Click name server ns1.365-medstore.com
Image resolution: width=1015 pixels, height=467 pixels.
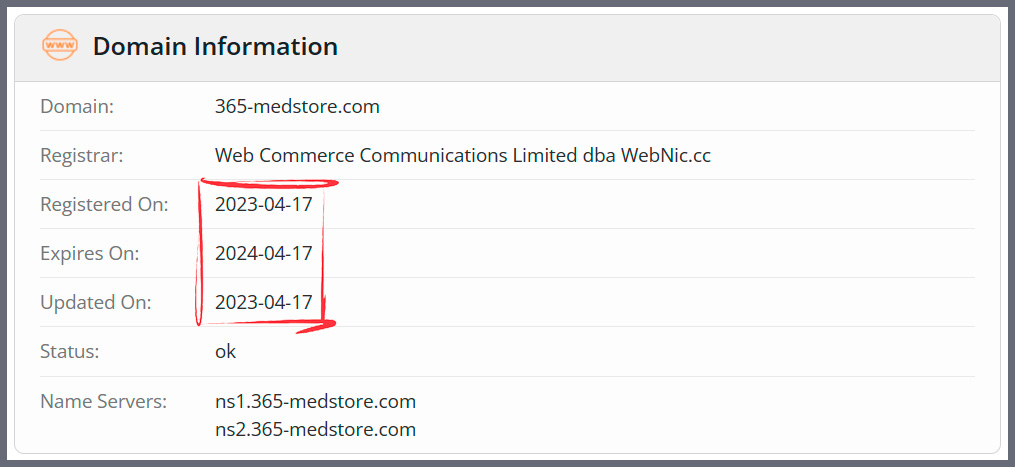coord(315,402)
